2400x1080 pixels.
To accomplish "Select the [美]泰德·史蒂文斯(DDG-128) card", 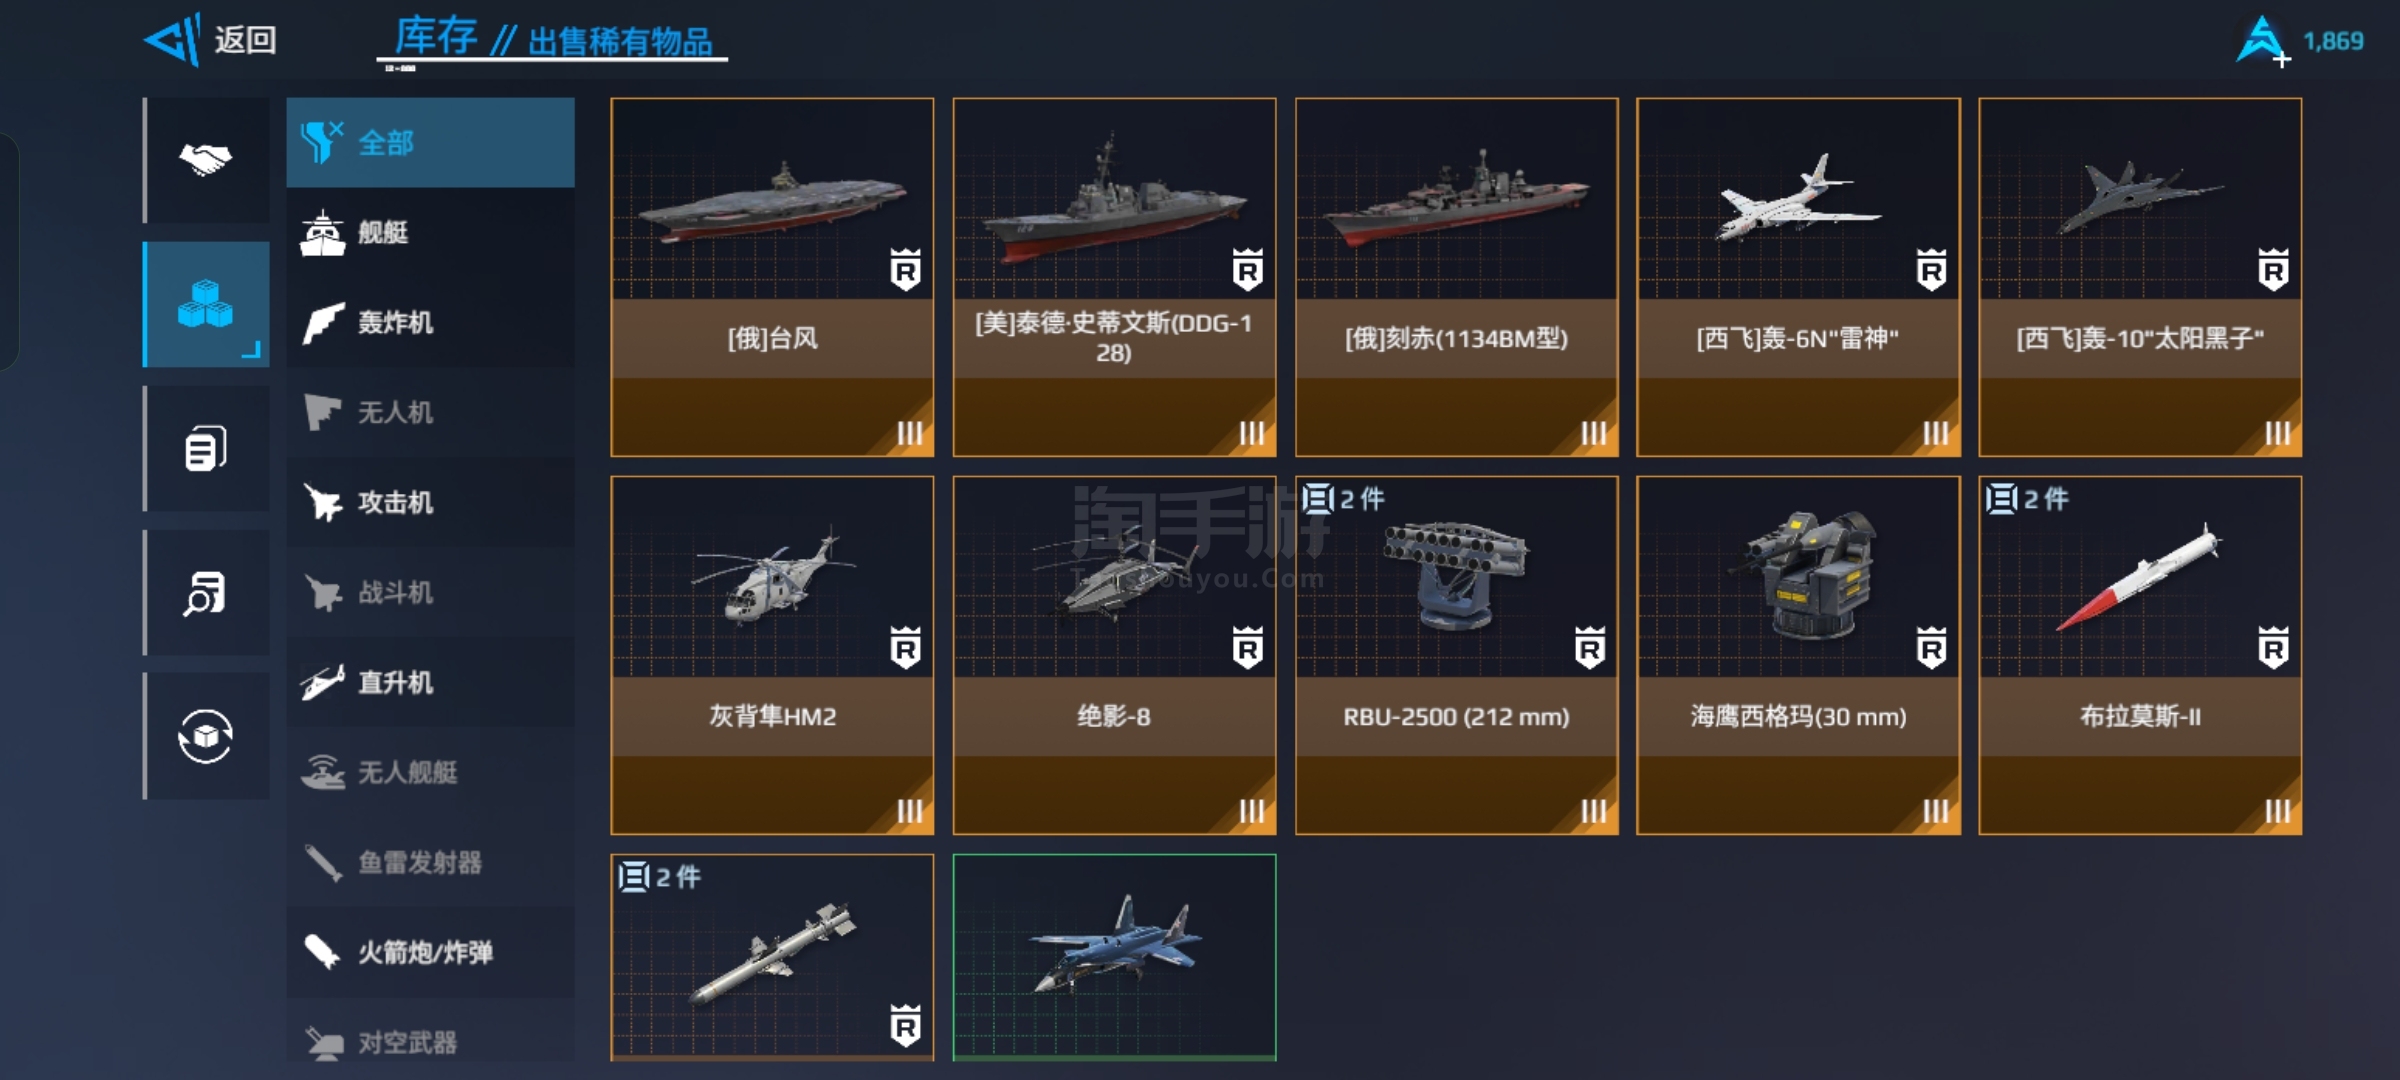I will [x=1114, y=277].
